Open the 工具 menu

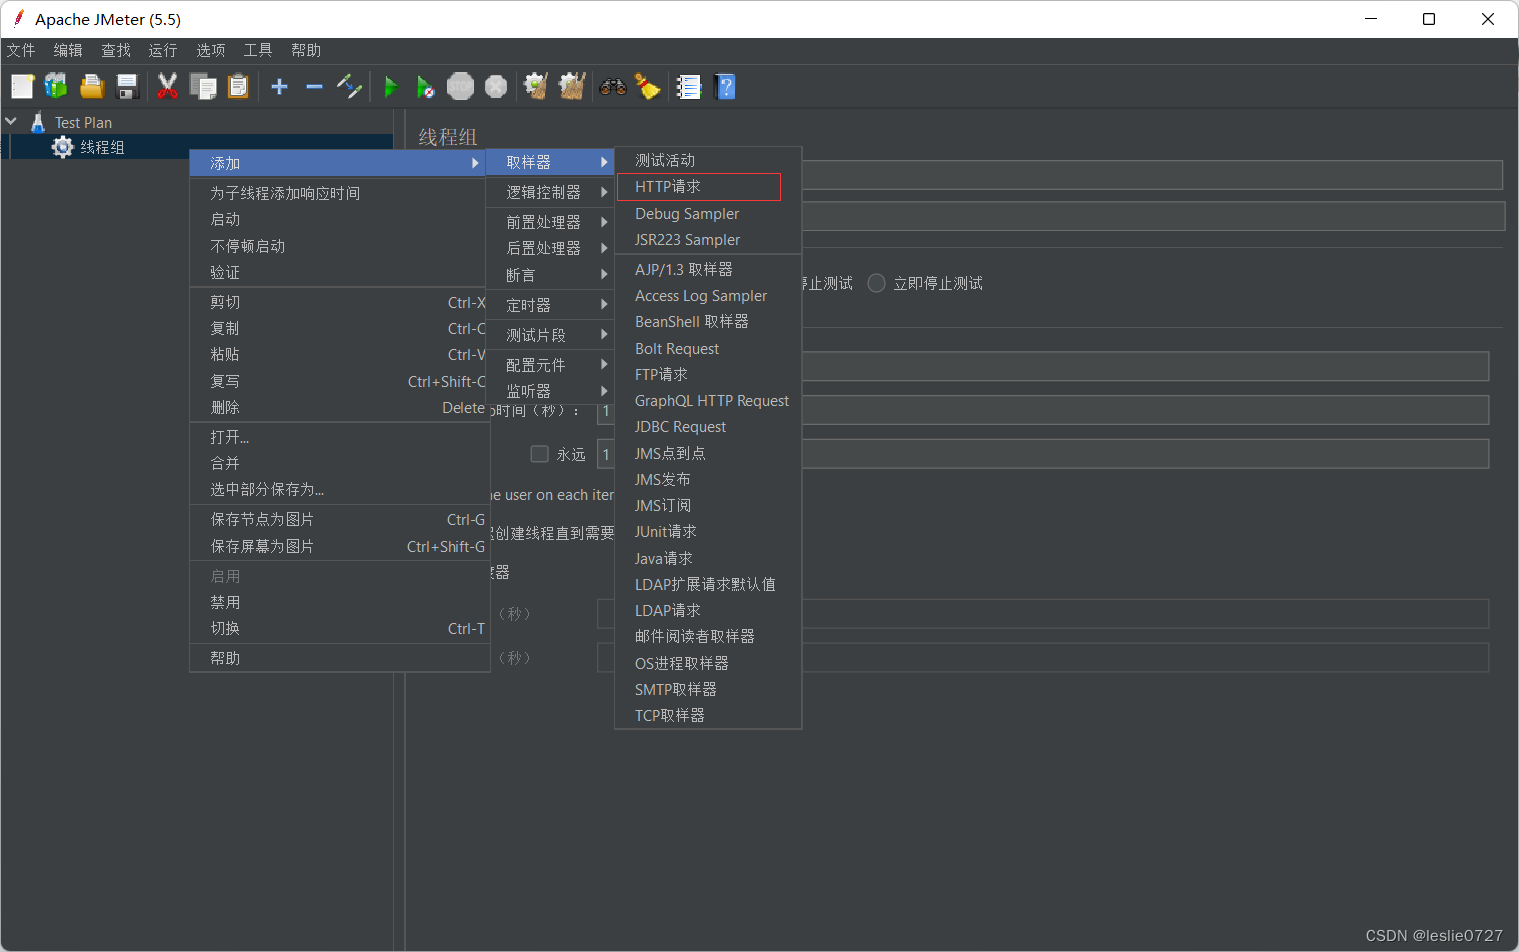258,50
